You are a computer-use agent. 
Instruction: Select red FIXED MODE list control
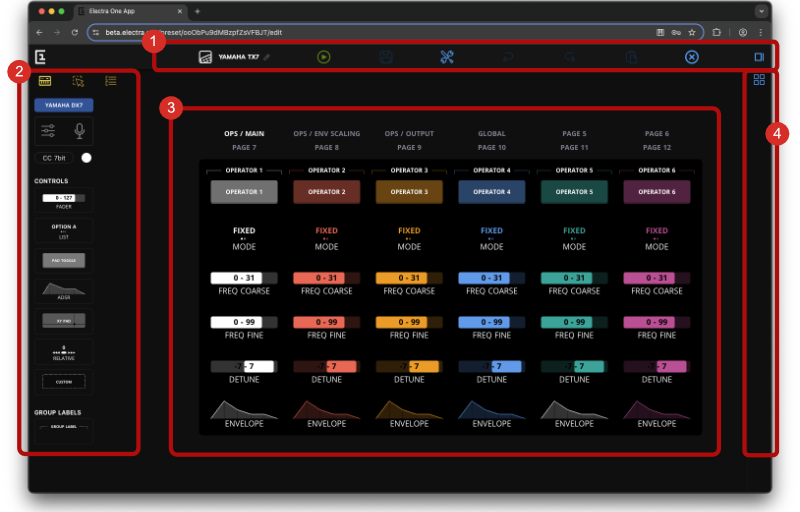(x=327, y=238)
